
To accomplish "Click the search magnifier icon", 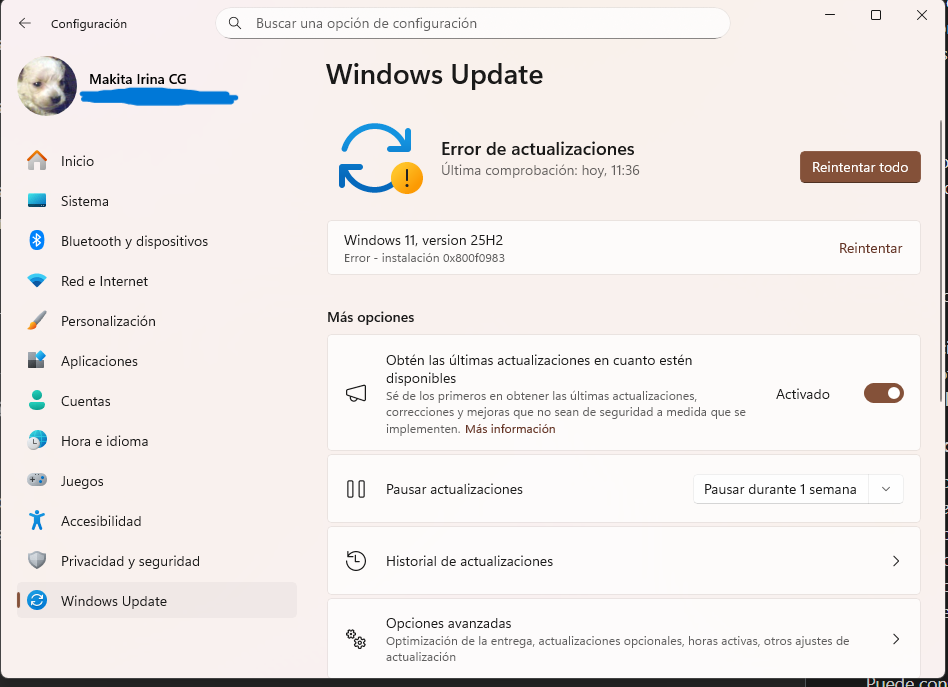I will [x=235, y=24].
